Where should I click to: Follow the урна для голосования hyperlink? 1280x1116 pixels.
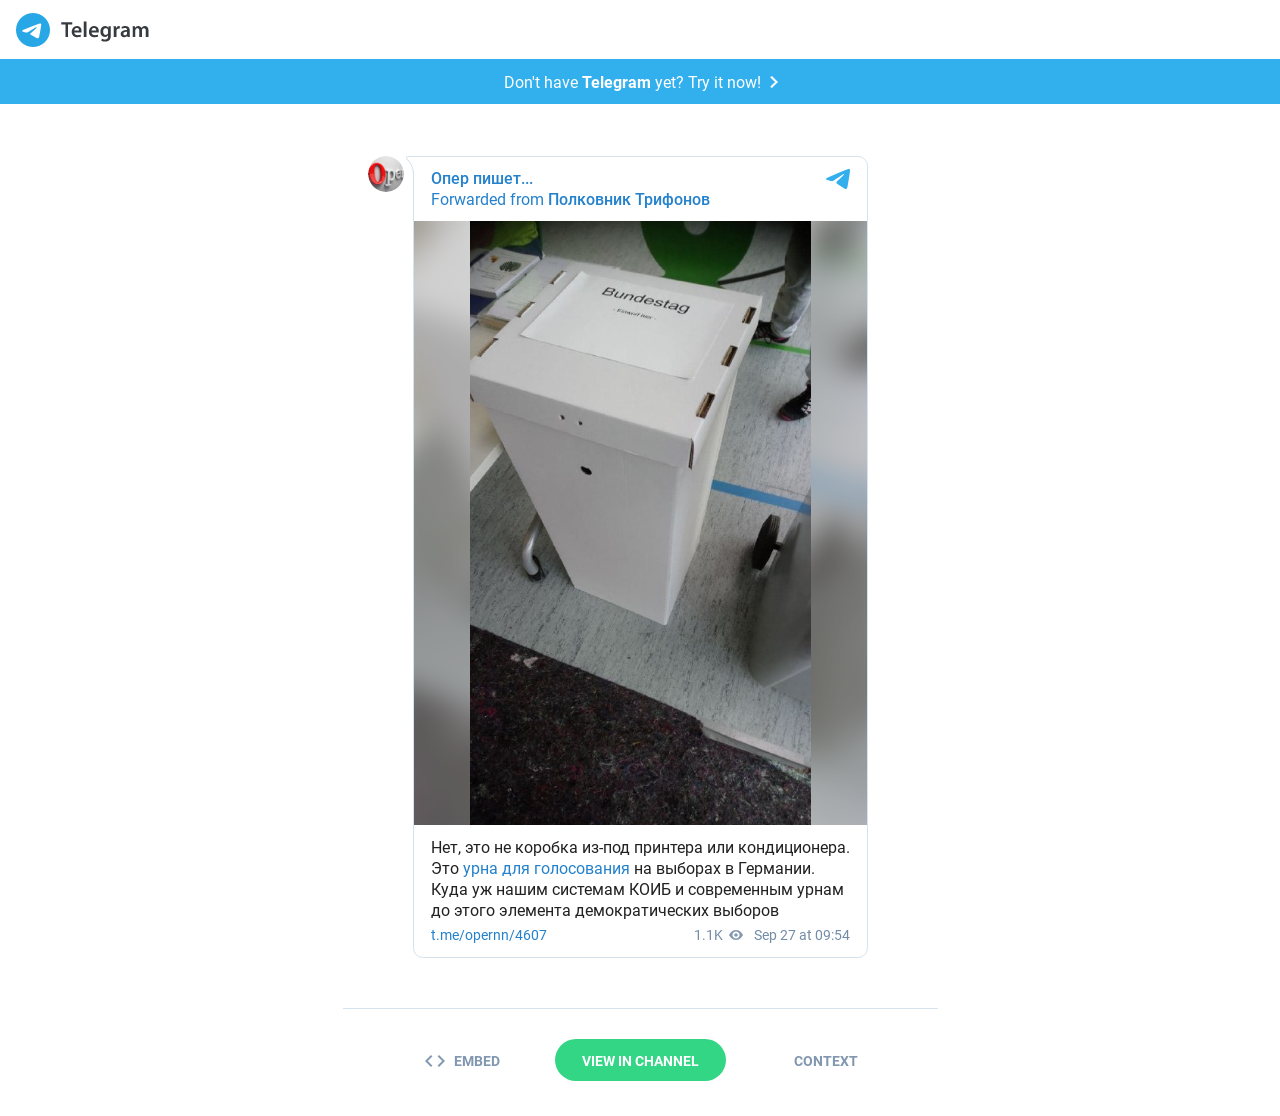tap(546, 868)
